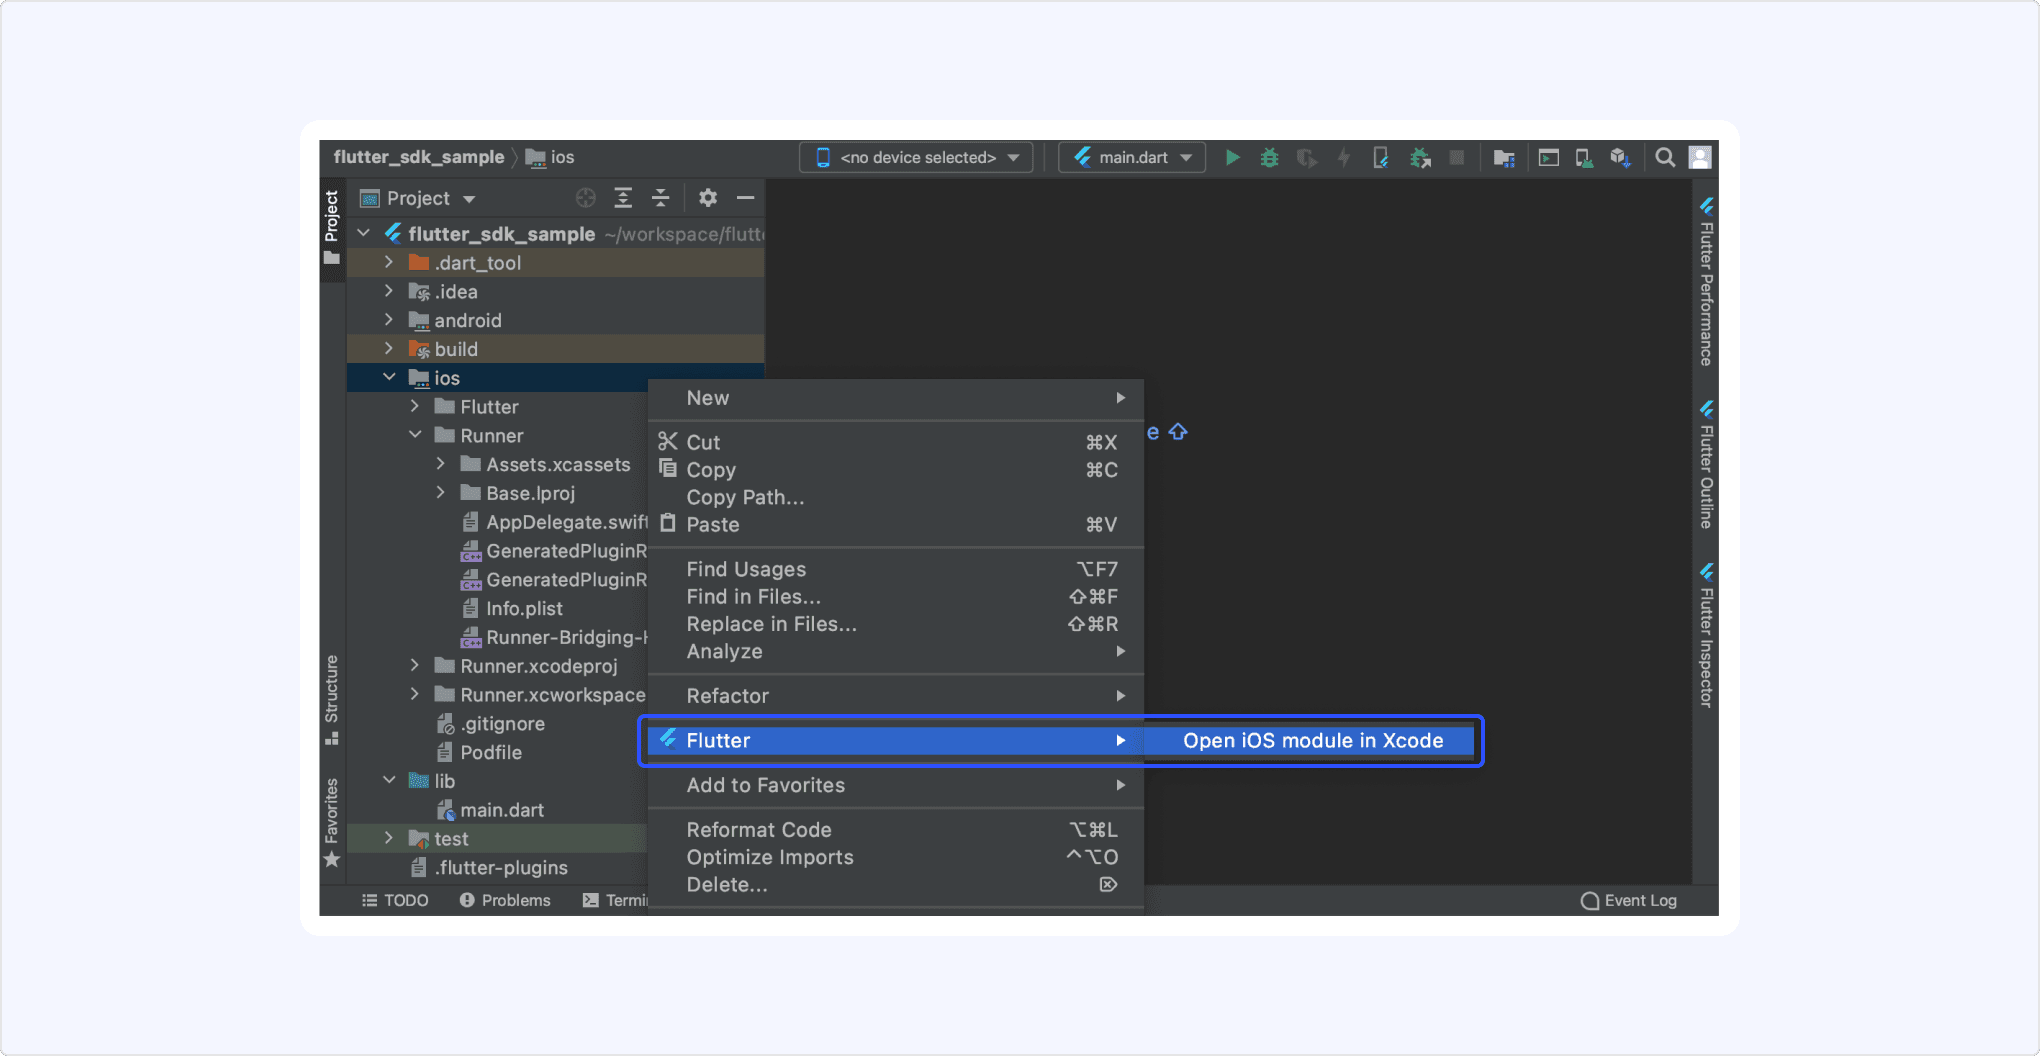Open the Event Log
This screenshot has width=2040, height=1056.
coord(1629,901)
